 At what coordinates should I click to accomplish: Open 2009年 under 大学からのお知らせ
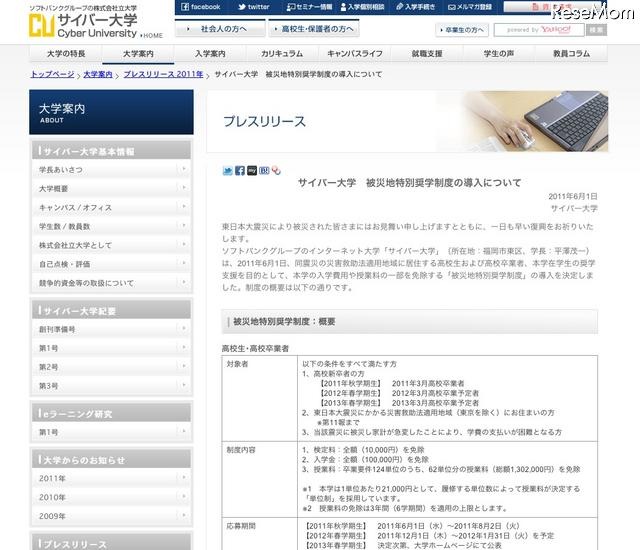(111, 516)
